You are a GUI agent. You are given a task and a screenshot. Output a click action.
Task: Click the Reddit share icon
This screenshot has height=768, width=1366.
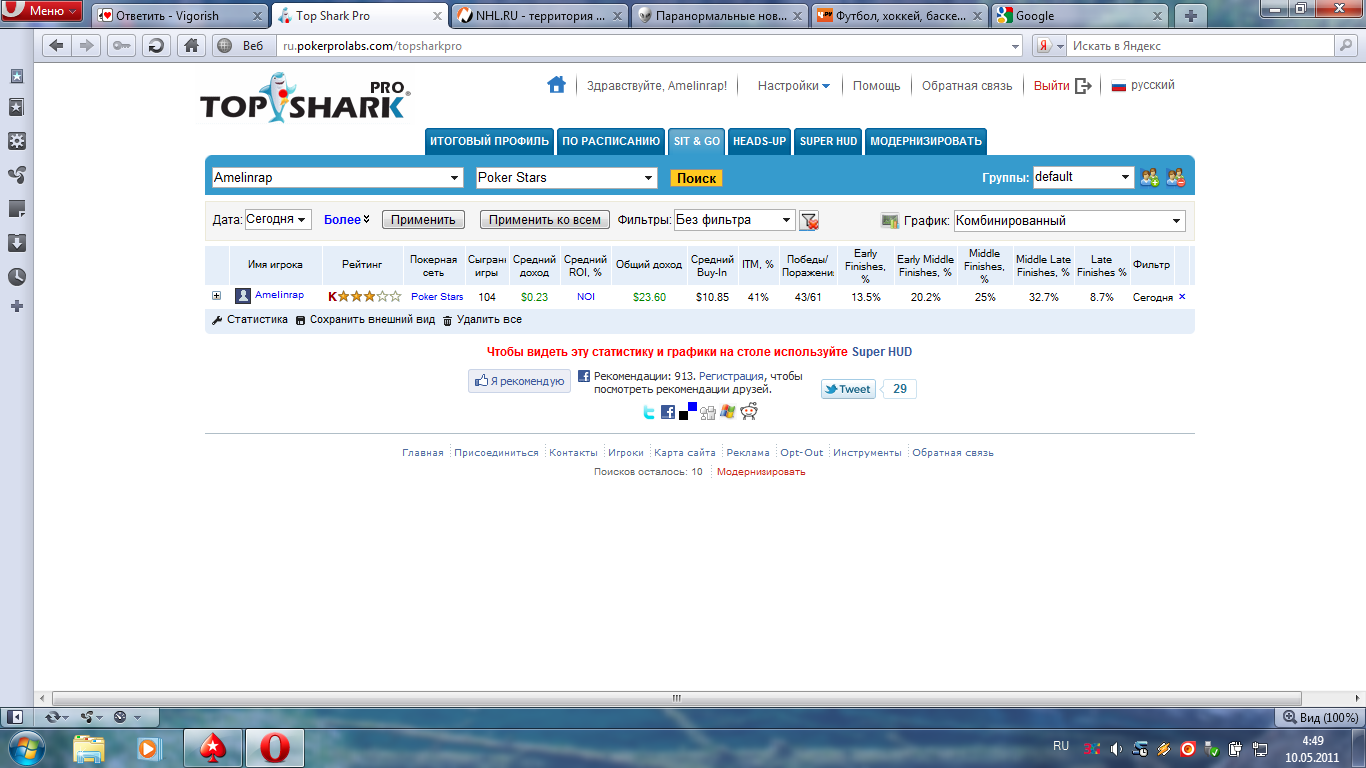(x=749, y=411)
